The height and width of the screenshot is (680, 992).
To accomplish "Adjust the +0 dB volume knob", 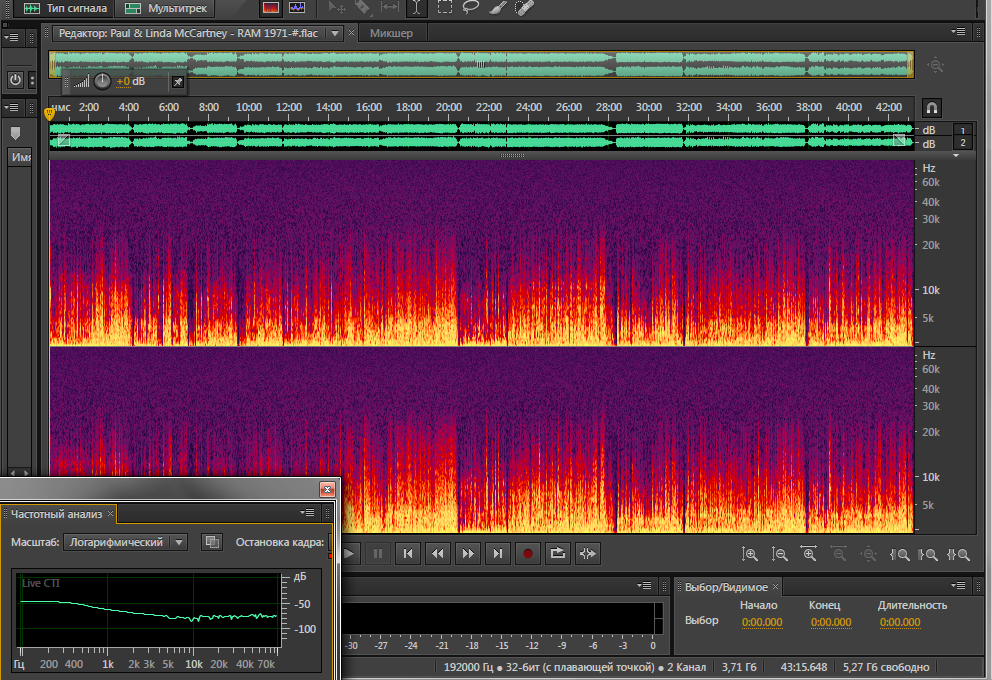I will click(102, 81).
